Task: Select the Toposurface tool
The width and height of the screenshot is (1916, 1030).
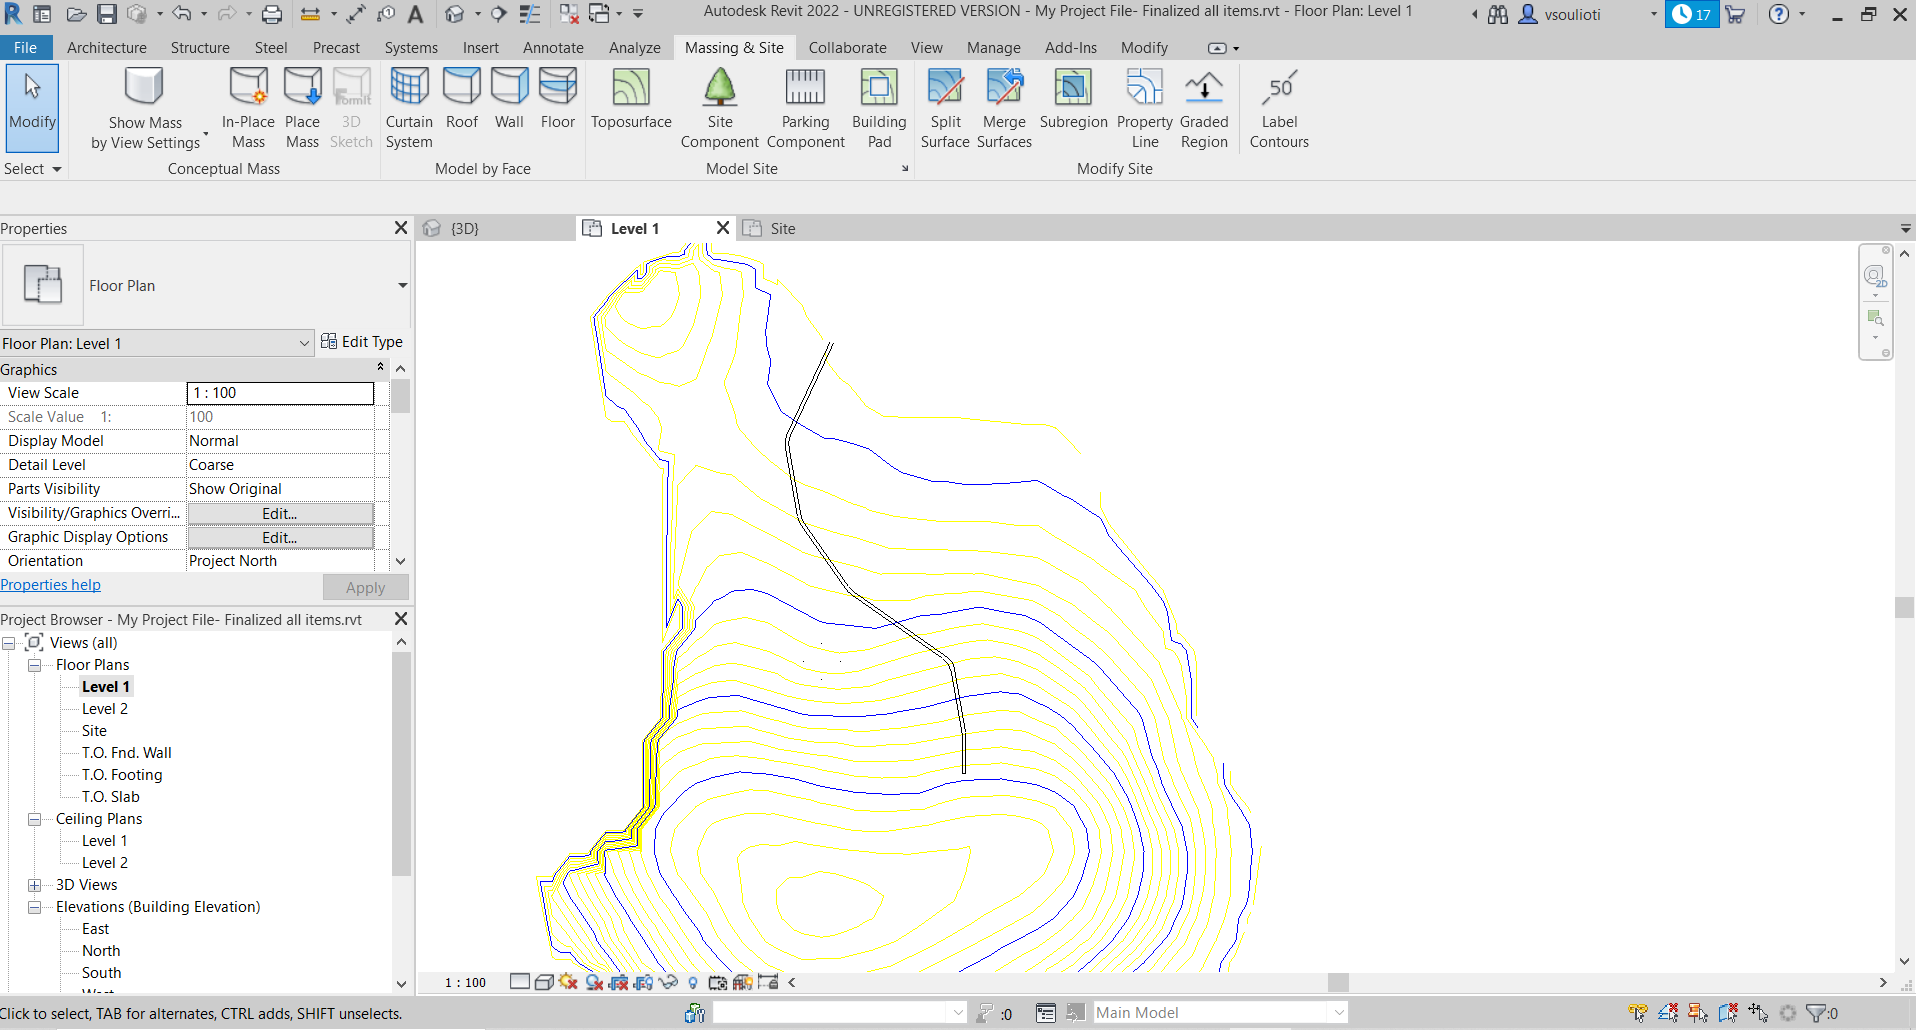Action: click(x=631, y=100)
